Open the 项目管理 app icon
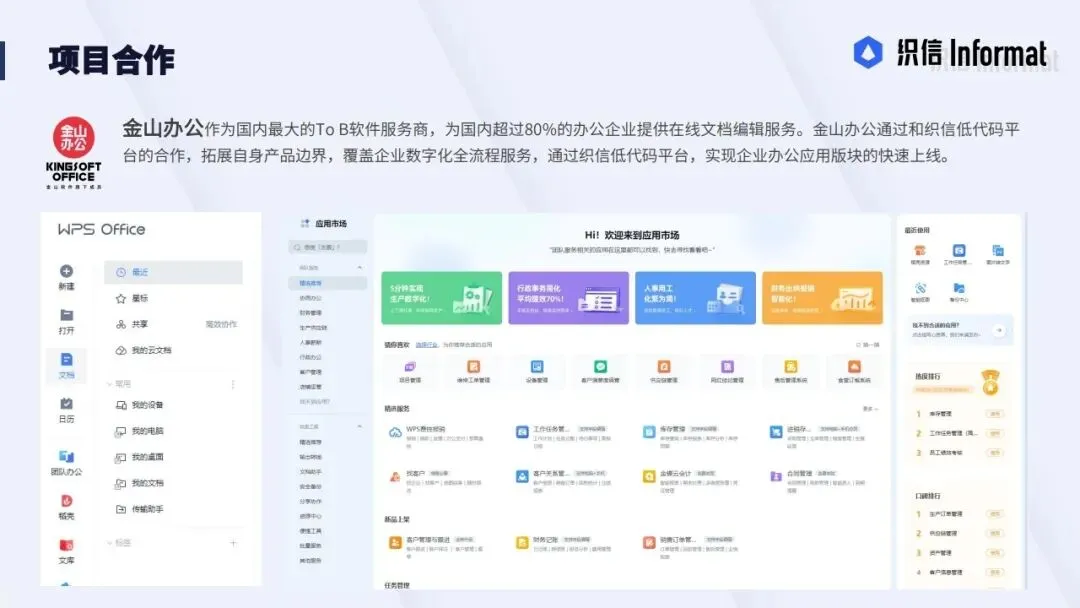The height and width of the screenshot is (608, 1080). point(410,367)
